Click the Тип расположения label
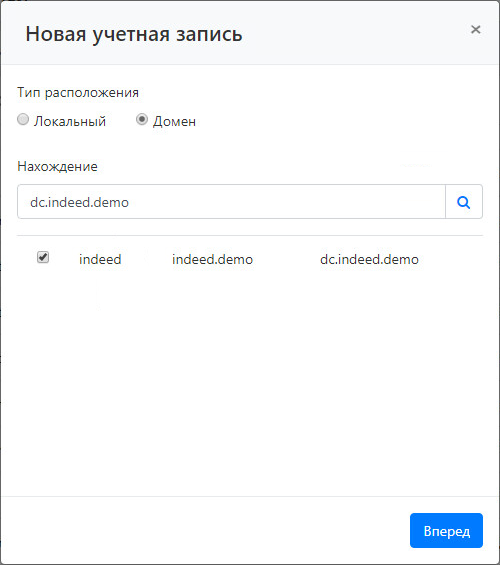The height and width of the screenshot is (565, 500). [78, 93]
